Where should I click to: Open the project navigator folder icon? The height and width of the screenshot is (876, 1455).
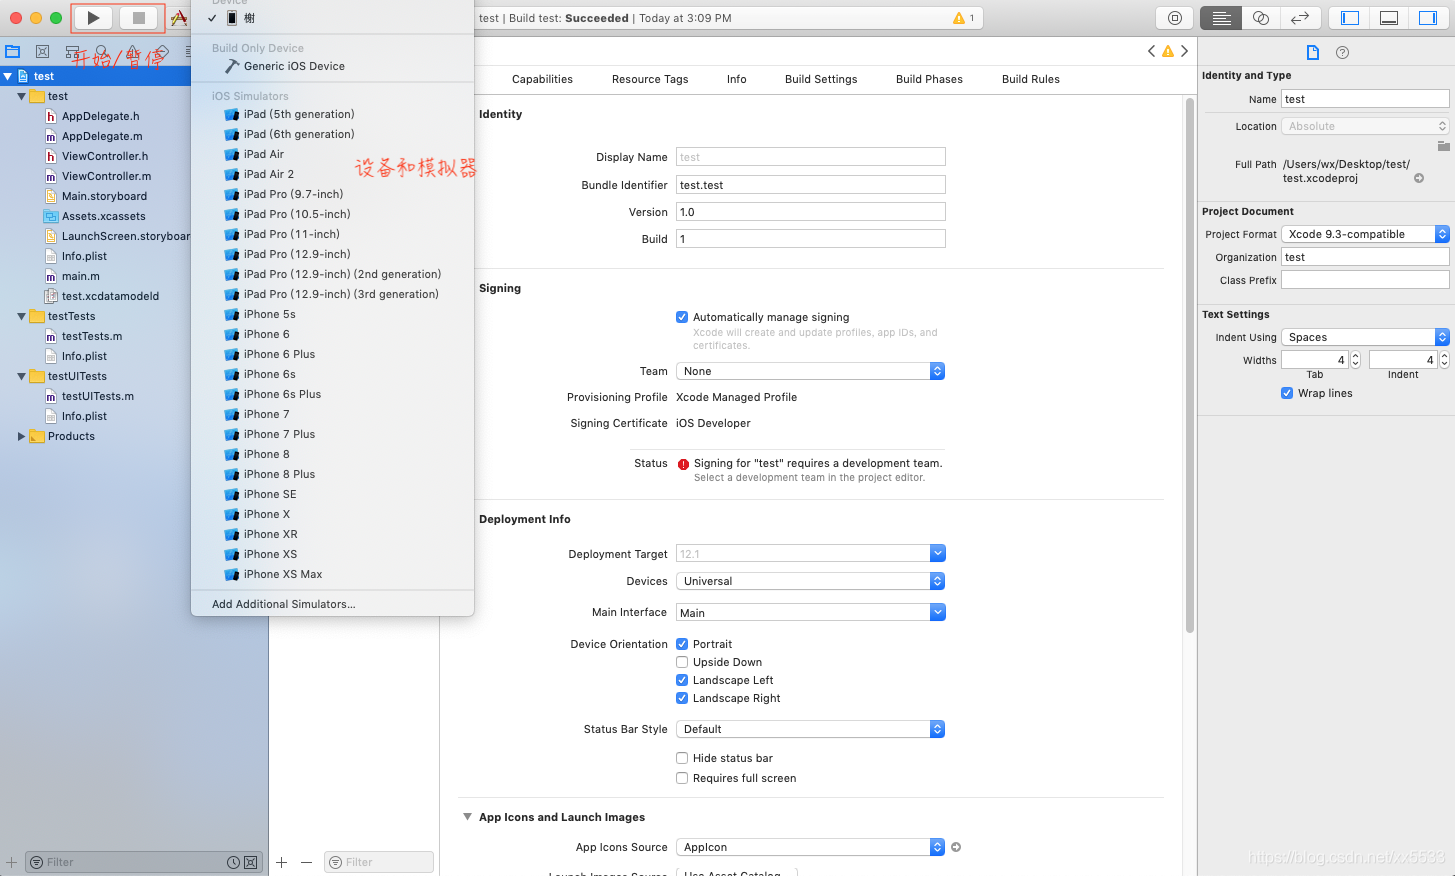13,52
